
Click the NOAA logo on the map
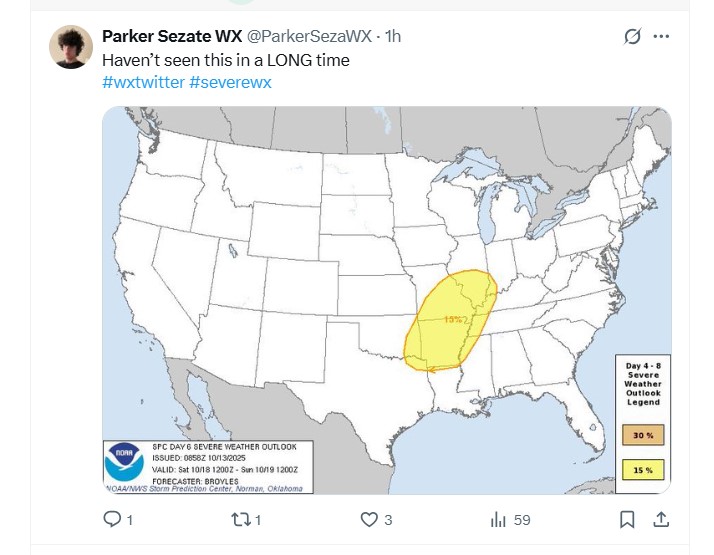(124, 466)
